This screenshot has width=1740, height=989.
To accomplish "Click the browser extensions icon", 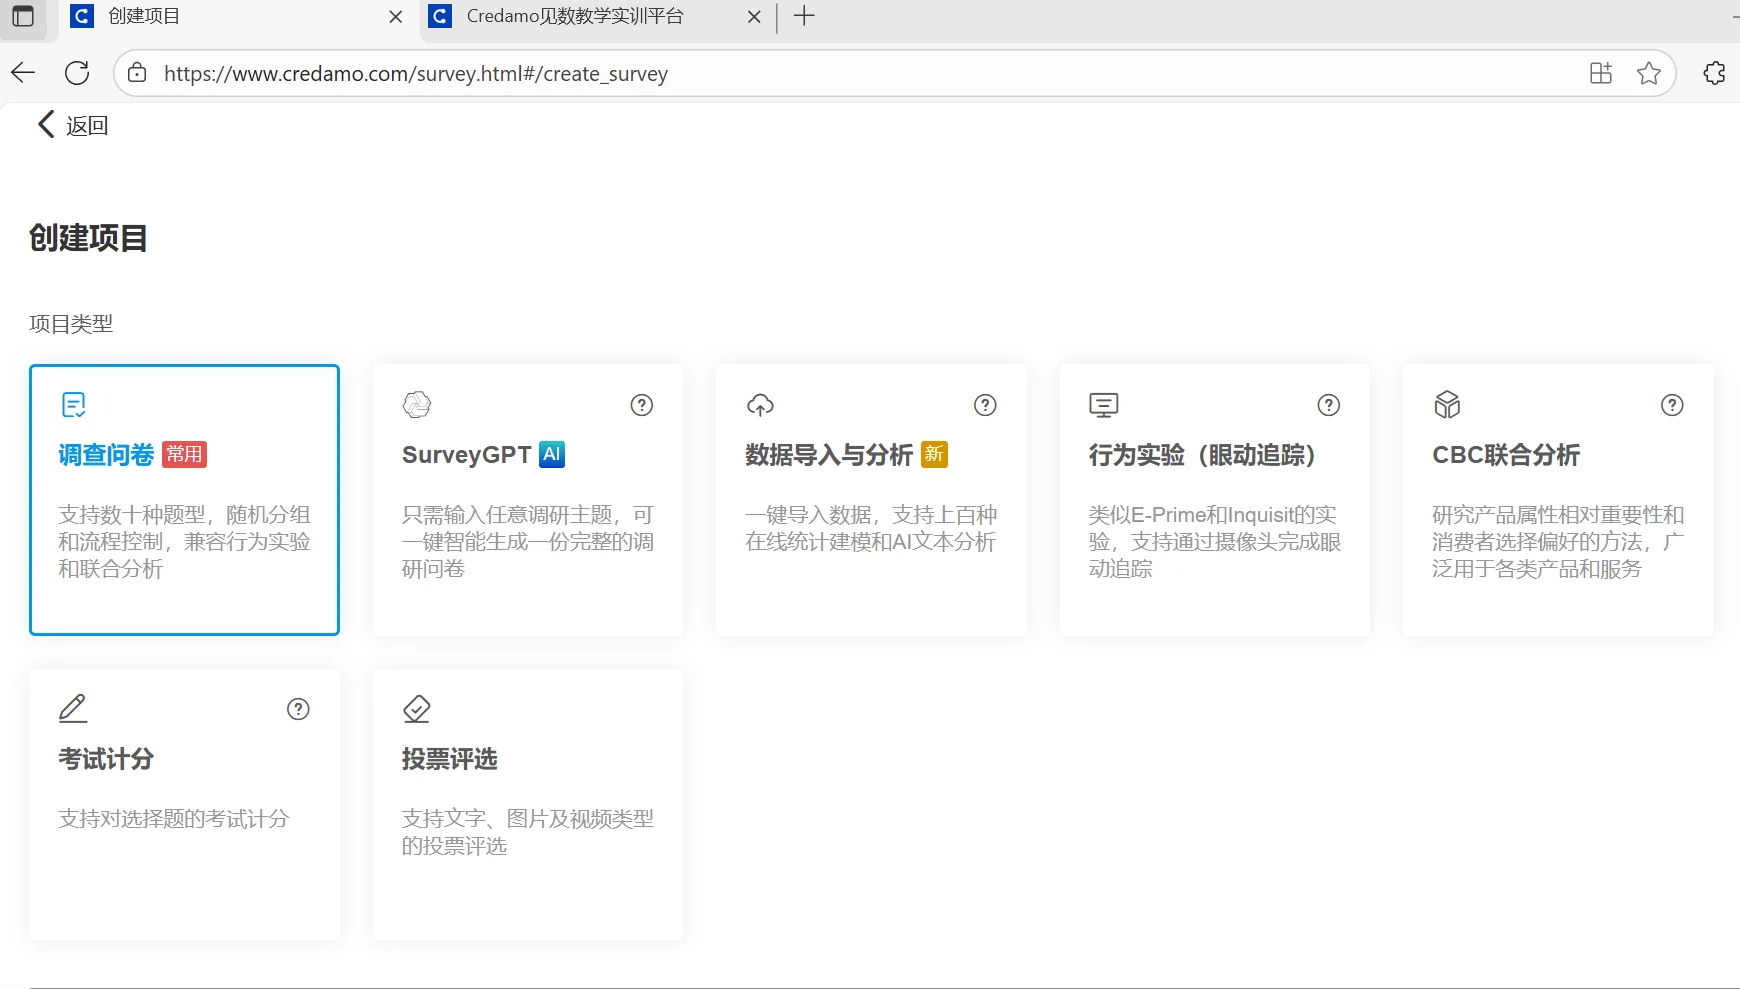I will [x=1716, y=72].
